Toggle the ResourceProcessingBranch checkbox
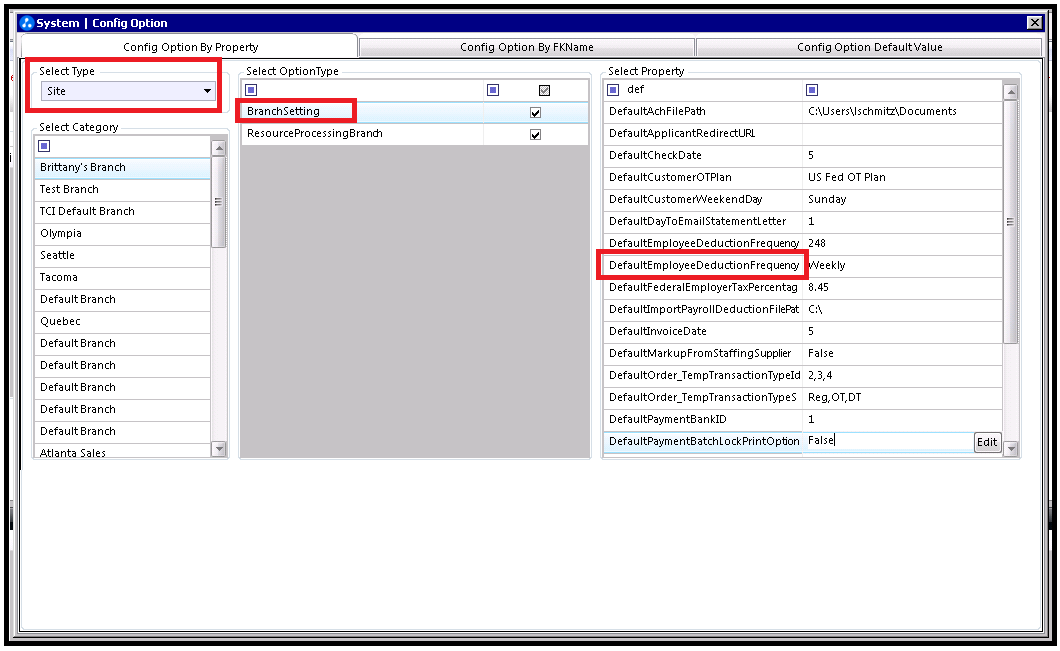The width and height of the screenshot is (1060, 651). click(535, 135)
